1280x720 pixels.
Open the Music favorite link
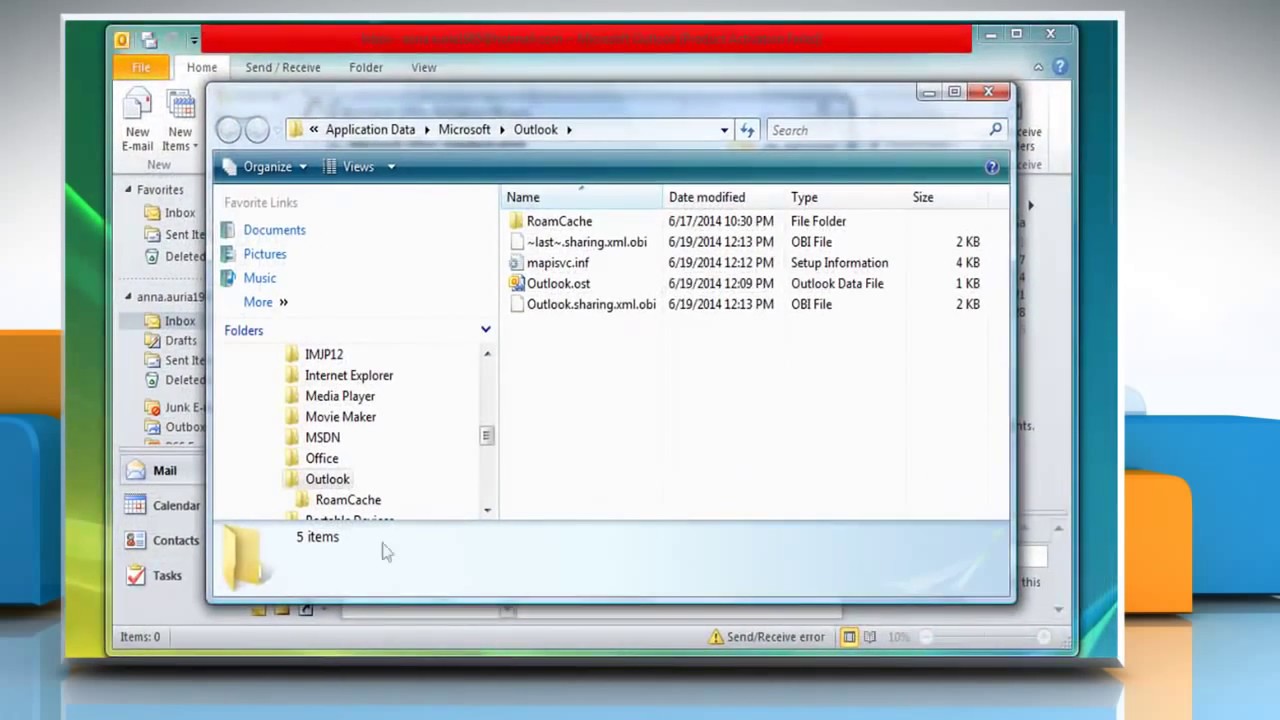[260, 278]
